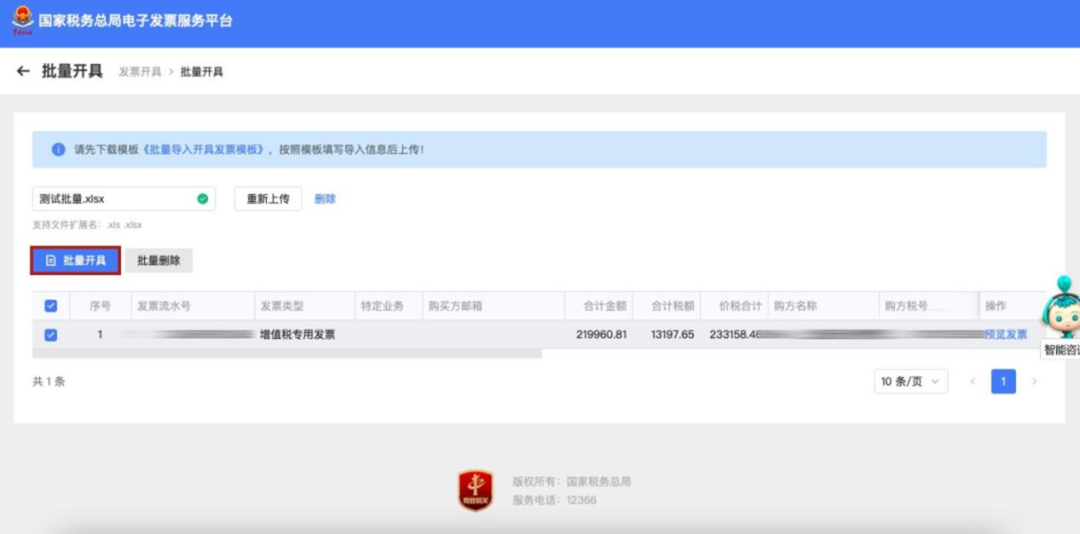Screen dimensions: 1080x534
Task: Go to next page arrow
Action: pyautogui.click(x=1034, y=381)
